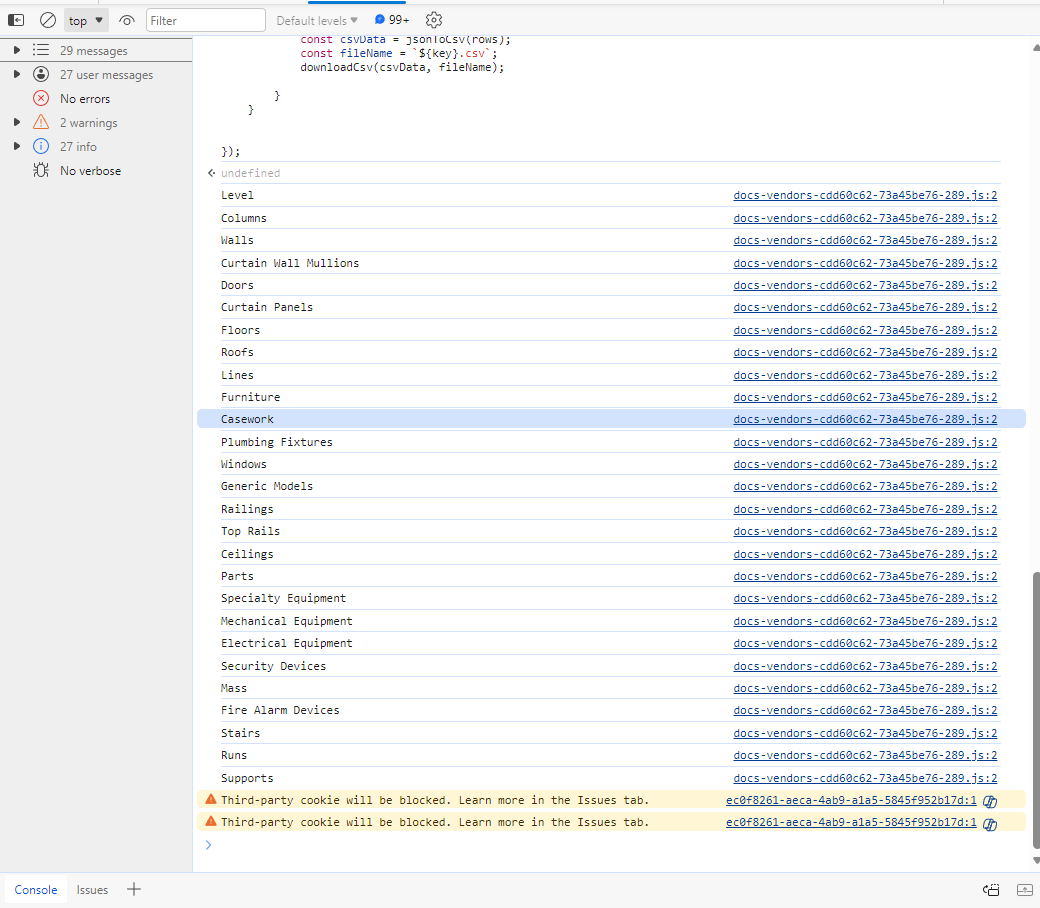The height and width of the screenshot is (908, 1040).
Task: Click in the Filter input field
Action: (x=206, y=20)
